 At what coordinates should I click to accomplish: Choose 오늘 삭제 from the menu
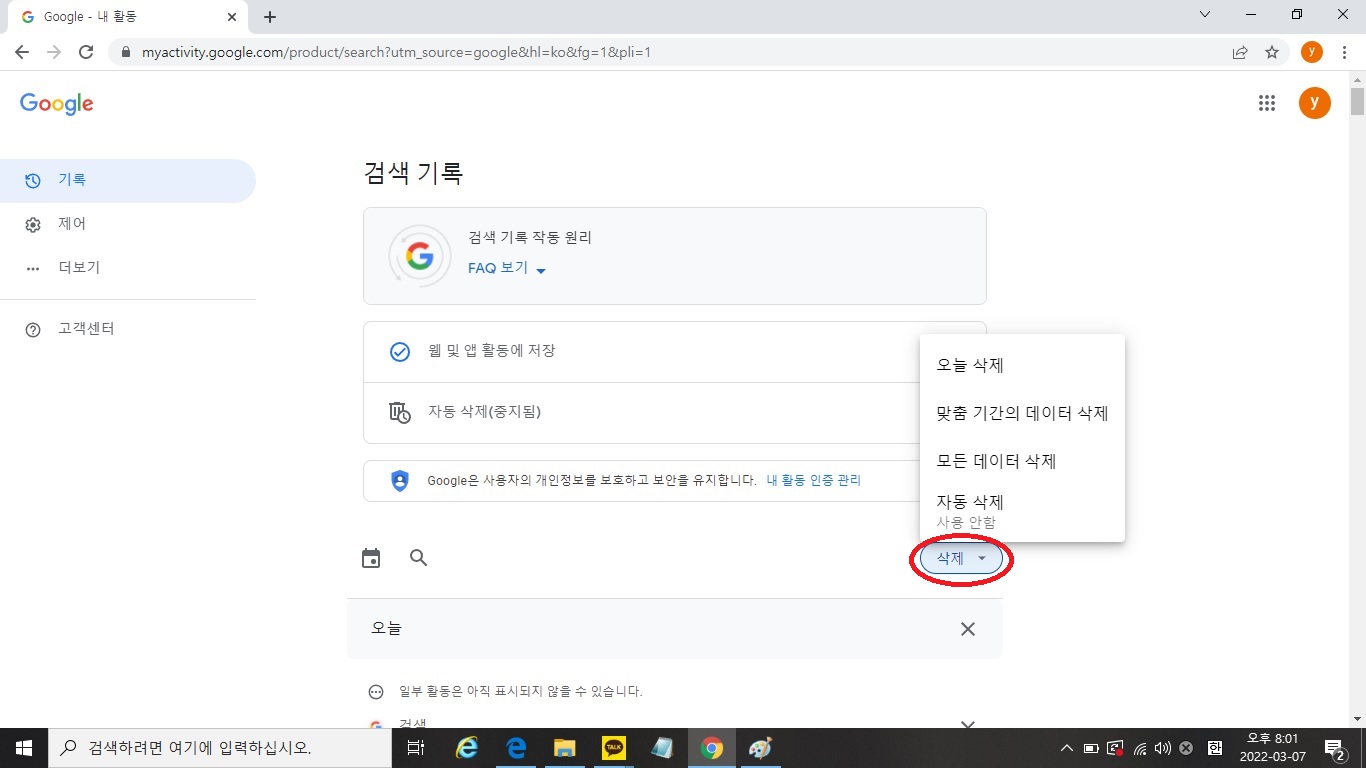(1022, 365)
